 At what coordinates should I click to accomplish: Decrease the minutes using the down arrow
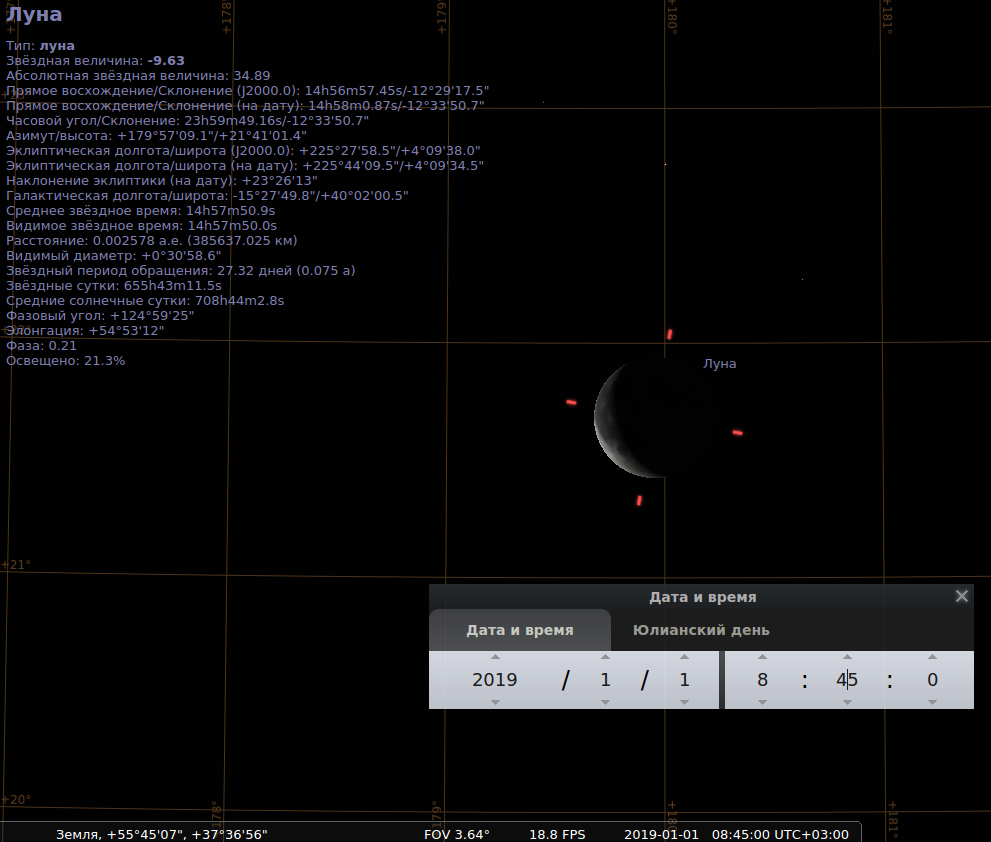pos(847,702)
